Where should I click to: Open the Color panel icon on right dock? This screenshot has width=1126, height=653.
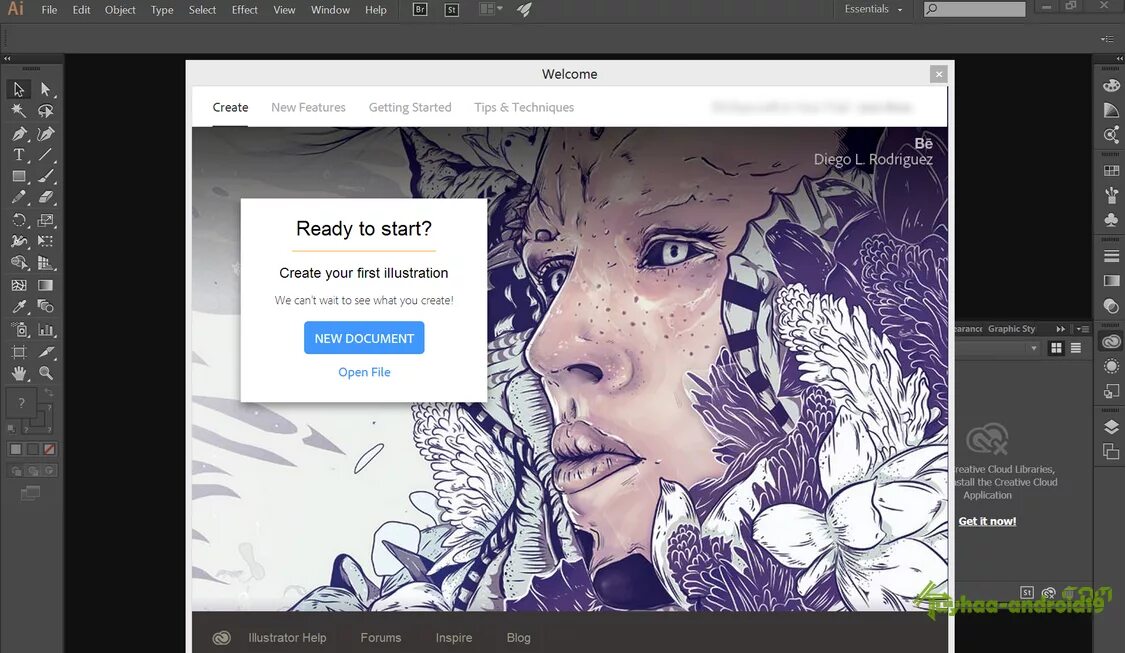(x=1111, y=85)
